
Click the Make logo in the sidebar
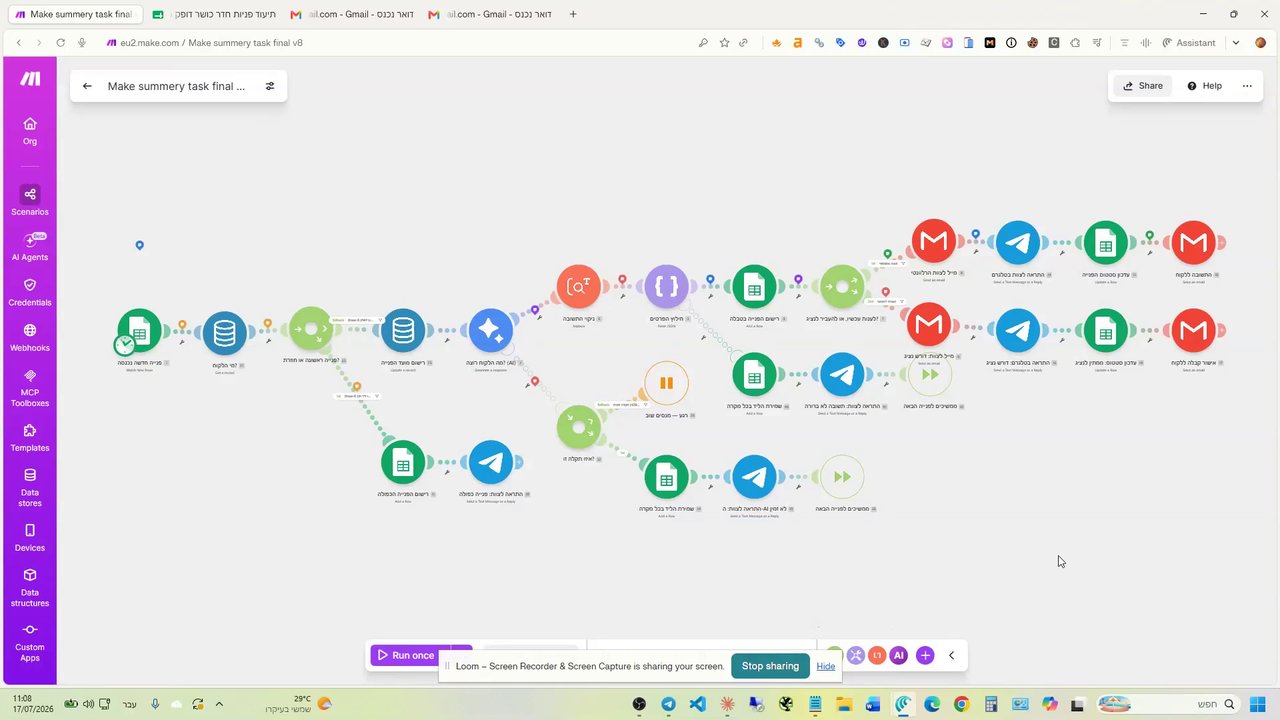coord(30,79)
